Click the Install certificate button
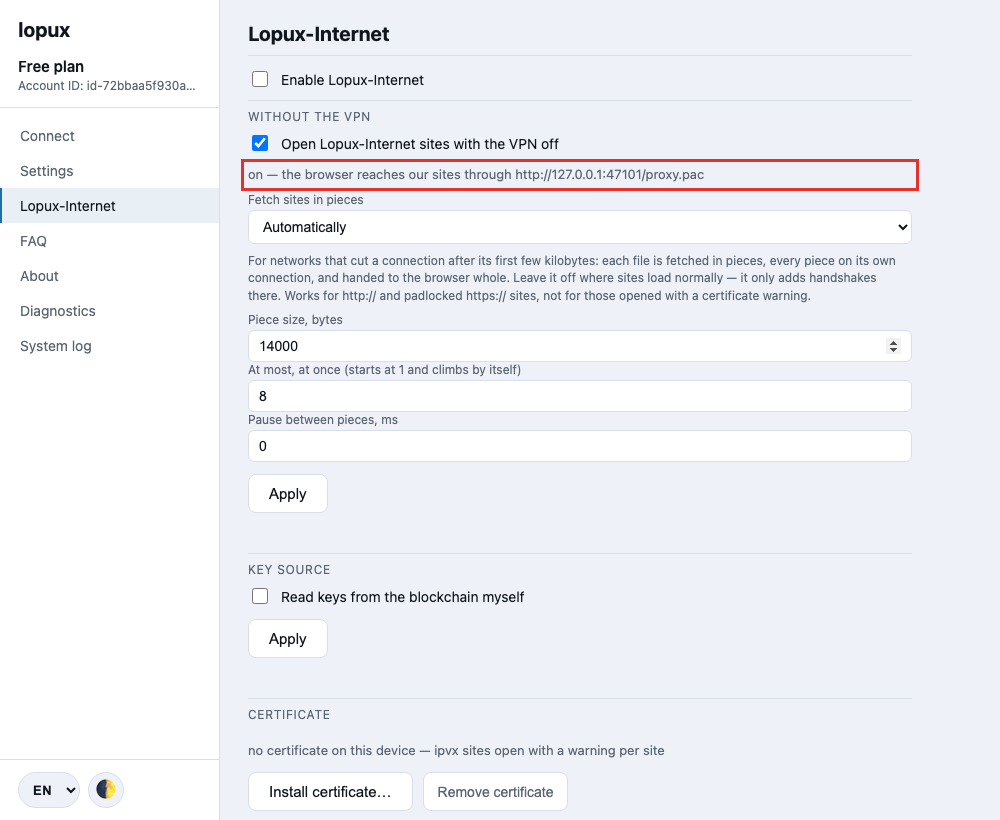 pyautogui.click(x=330, y=791)
